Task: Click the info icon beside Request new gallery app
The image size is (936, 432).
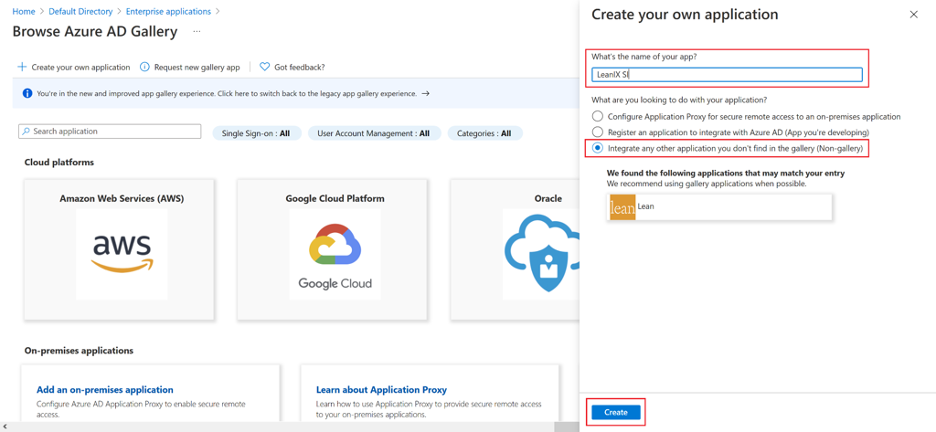Action: pyautogui.click(x=144, y=67)
